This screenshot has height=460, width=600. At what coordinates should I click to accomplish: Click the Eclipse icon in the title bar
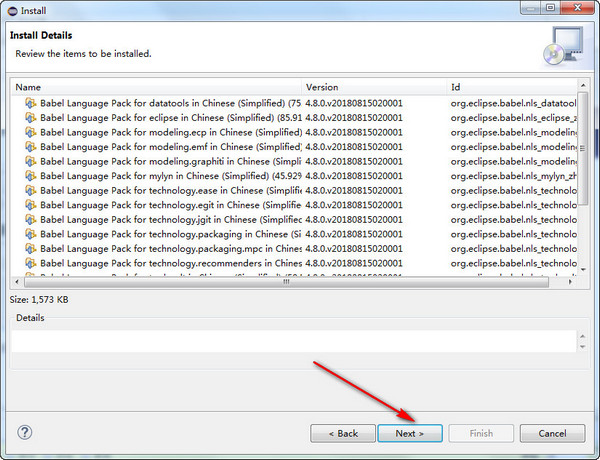pyautogui.click(x=13, y=11)
